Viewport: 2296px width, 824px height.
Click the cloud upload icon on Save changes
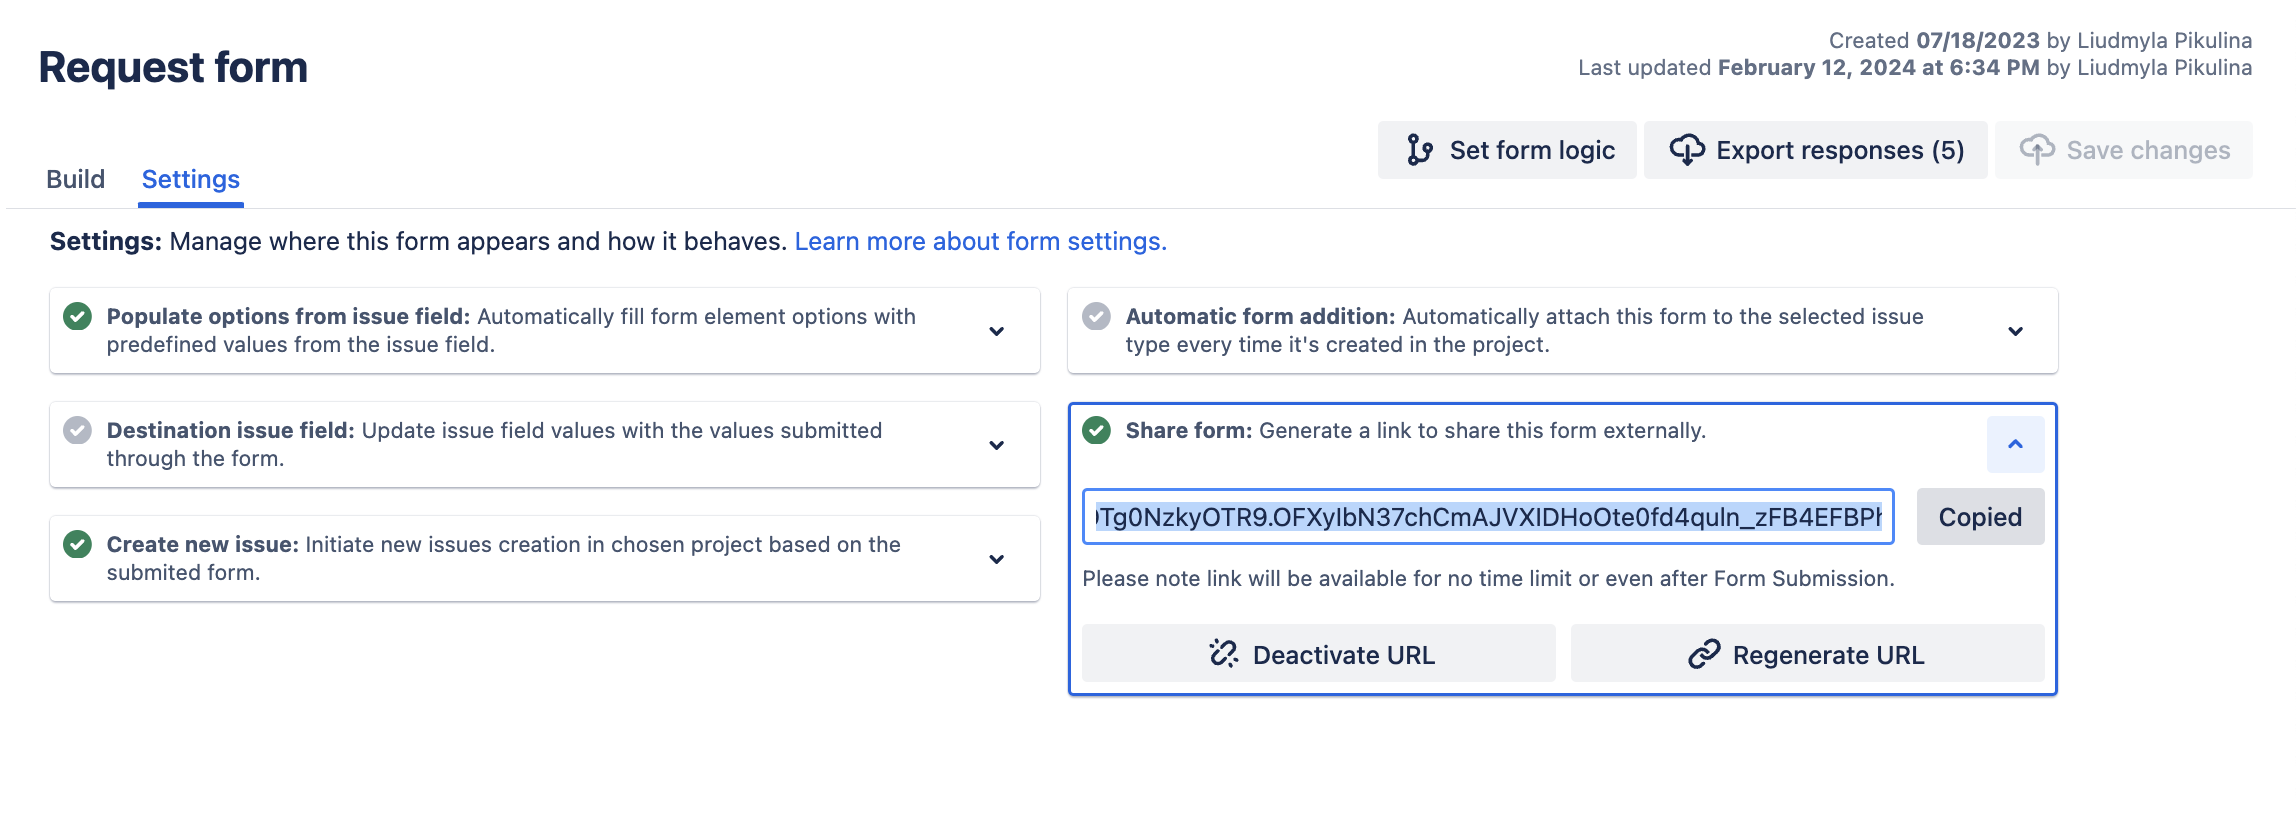[x=2037, y=150]
